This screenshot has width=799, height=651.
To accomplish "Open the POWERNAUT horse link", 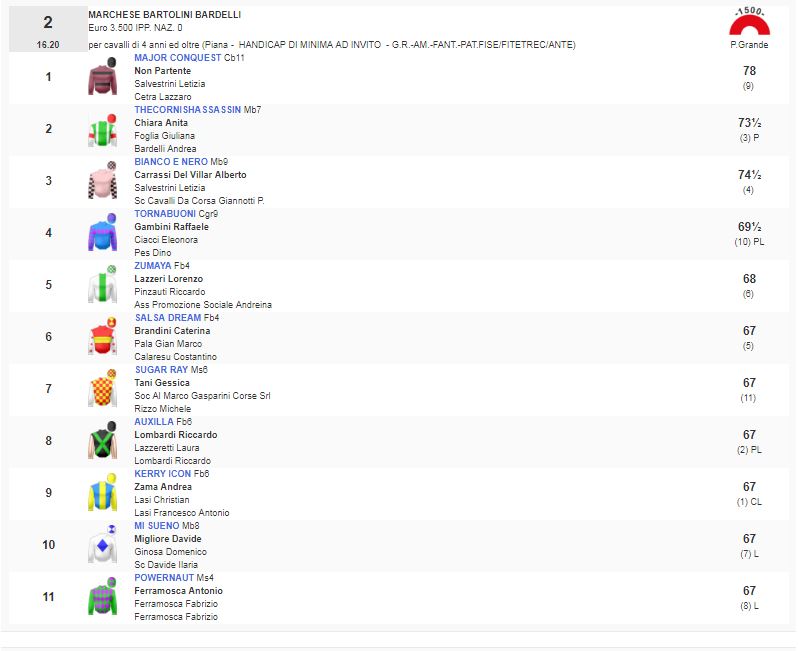I will coord(164,578).
